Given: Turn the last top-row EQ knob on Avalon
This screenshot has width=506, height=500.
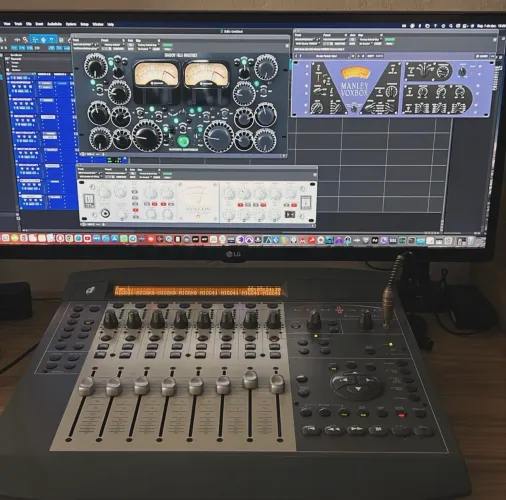Looking at the screenshot, I should [290, 193].
